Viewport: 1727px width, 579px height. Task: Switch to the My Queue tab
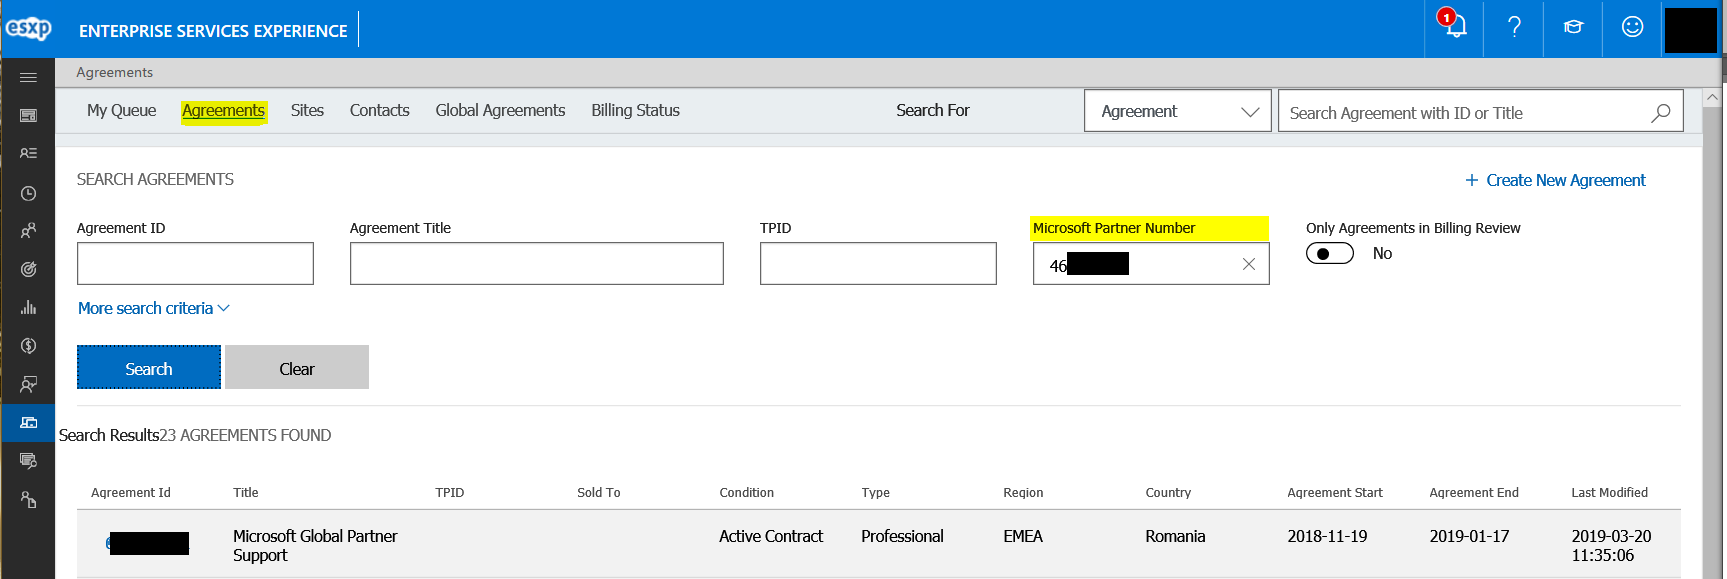click(x=121, y=110)
